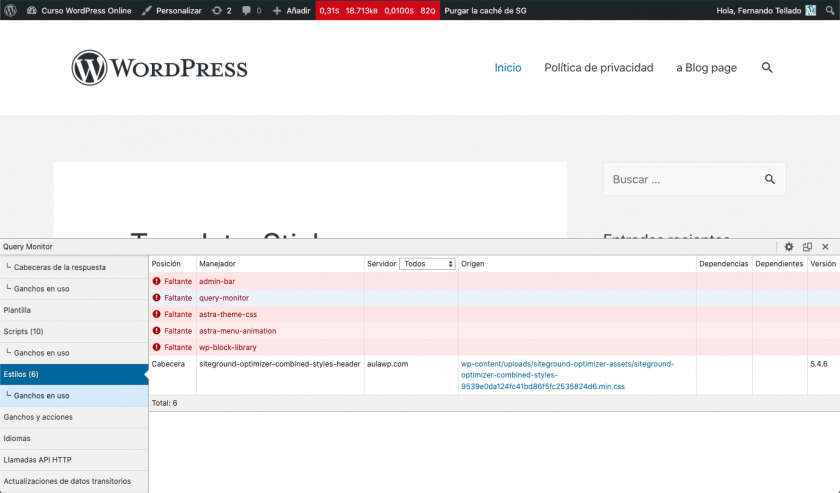This screenshot has width=840, height=493.
Task: Open Hola, Fernando Tellado account menu
Action: point(773,10)
